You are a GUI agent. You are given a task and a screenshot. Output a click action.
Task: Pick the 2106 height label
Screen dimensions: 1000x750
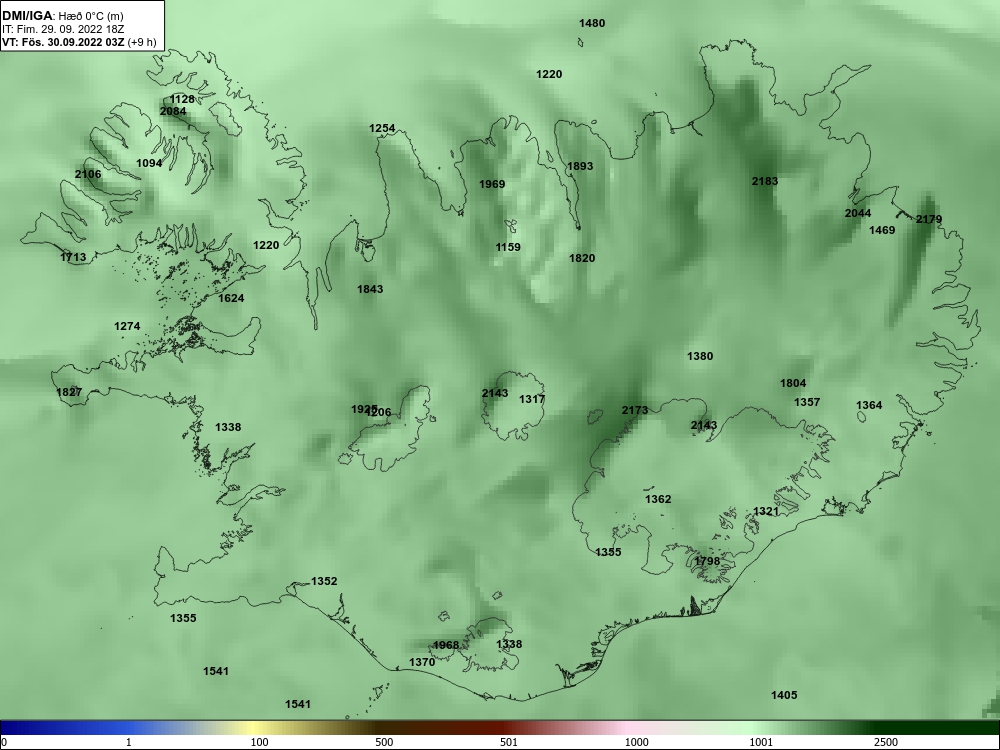(x=88, y=174)
